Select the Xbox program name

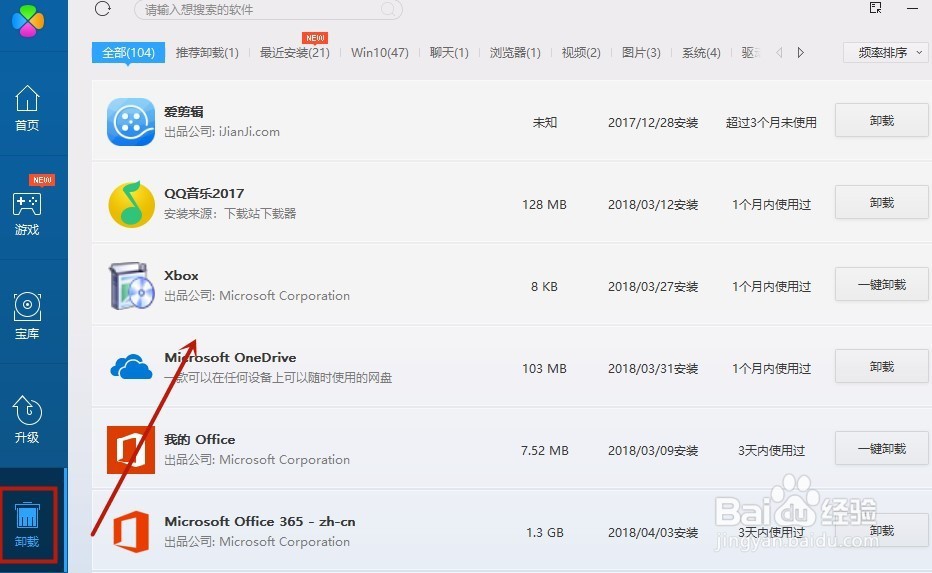pos(181,276)
